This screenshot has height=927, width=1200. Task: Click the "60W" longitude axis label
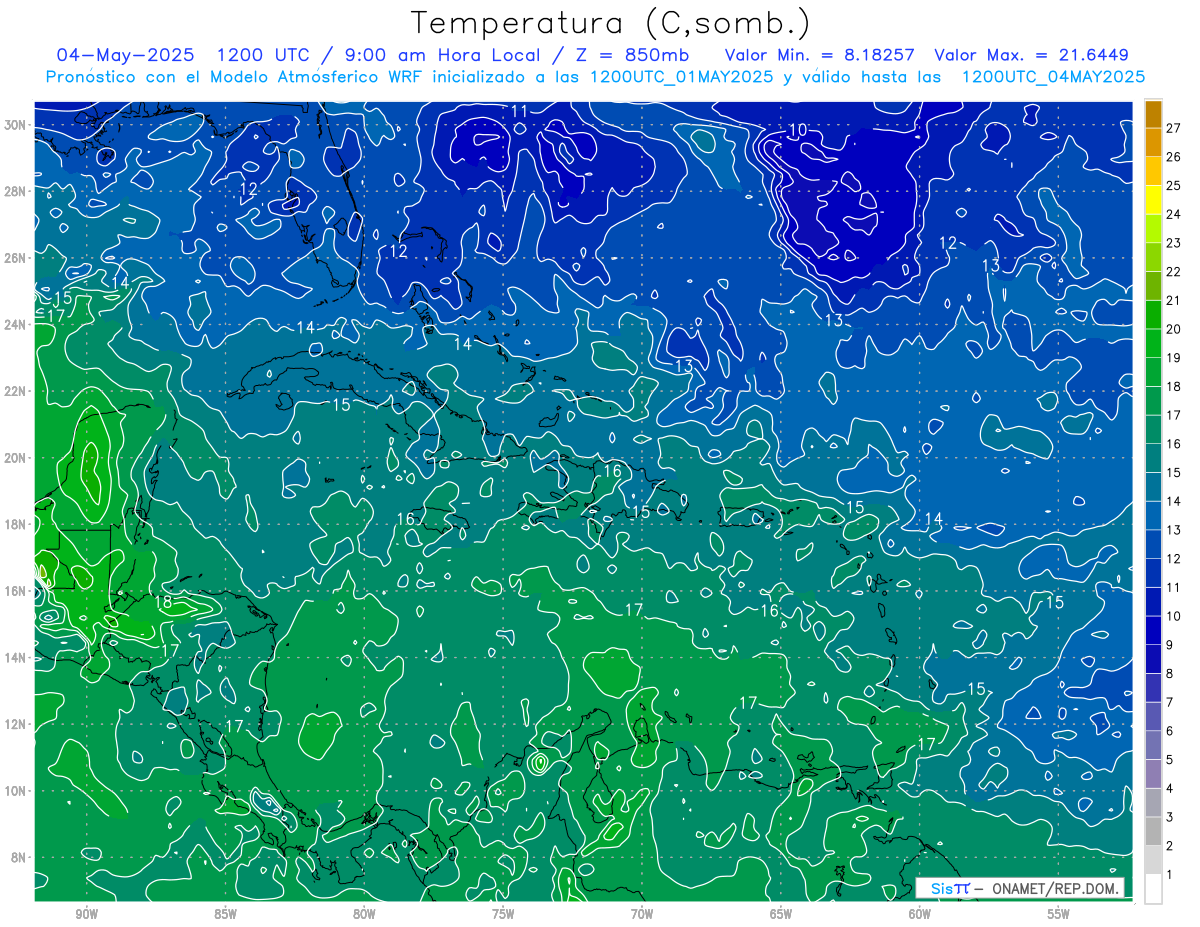(920, 914)
